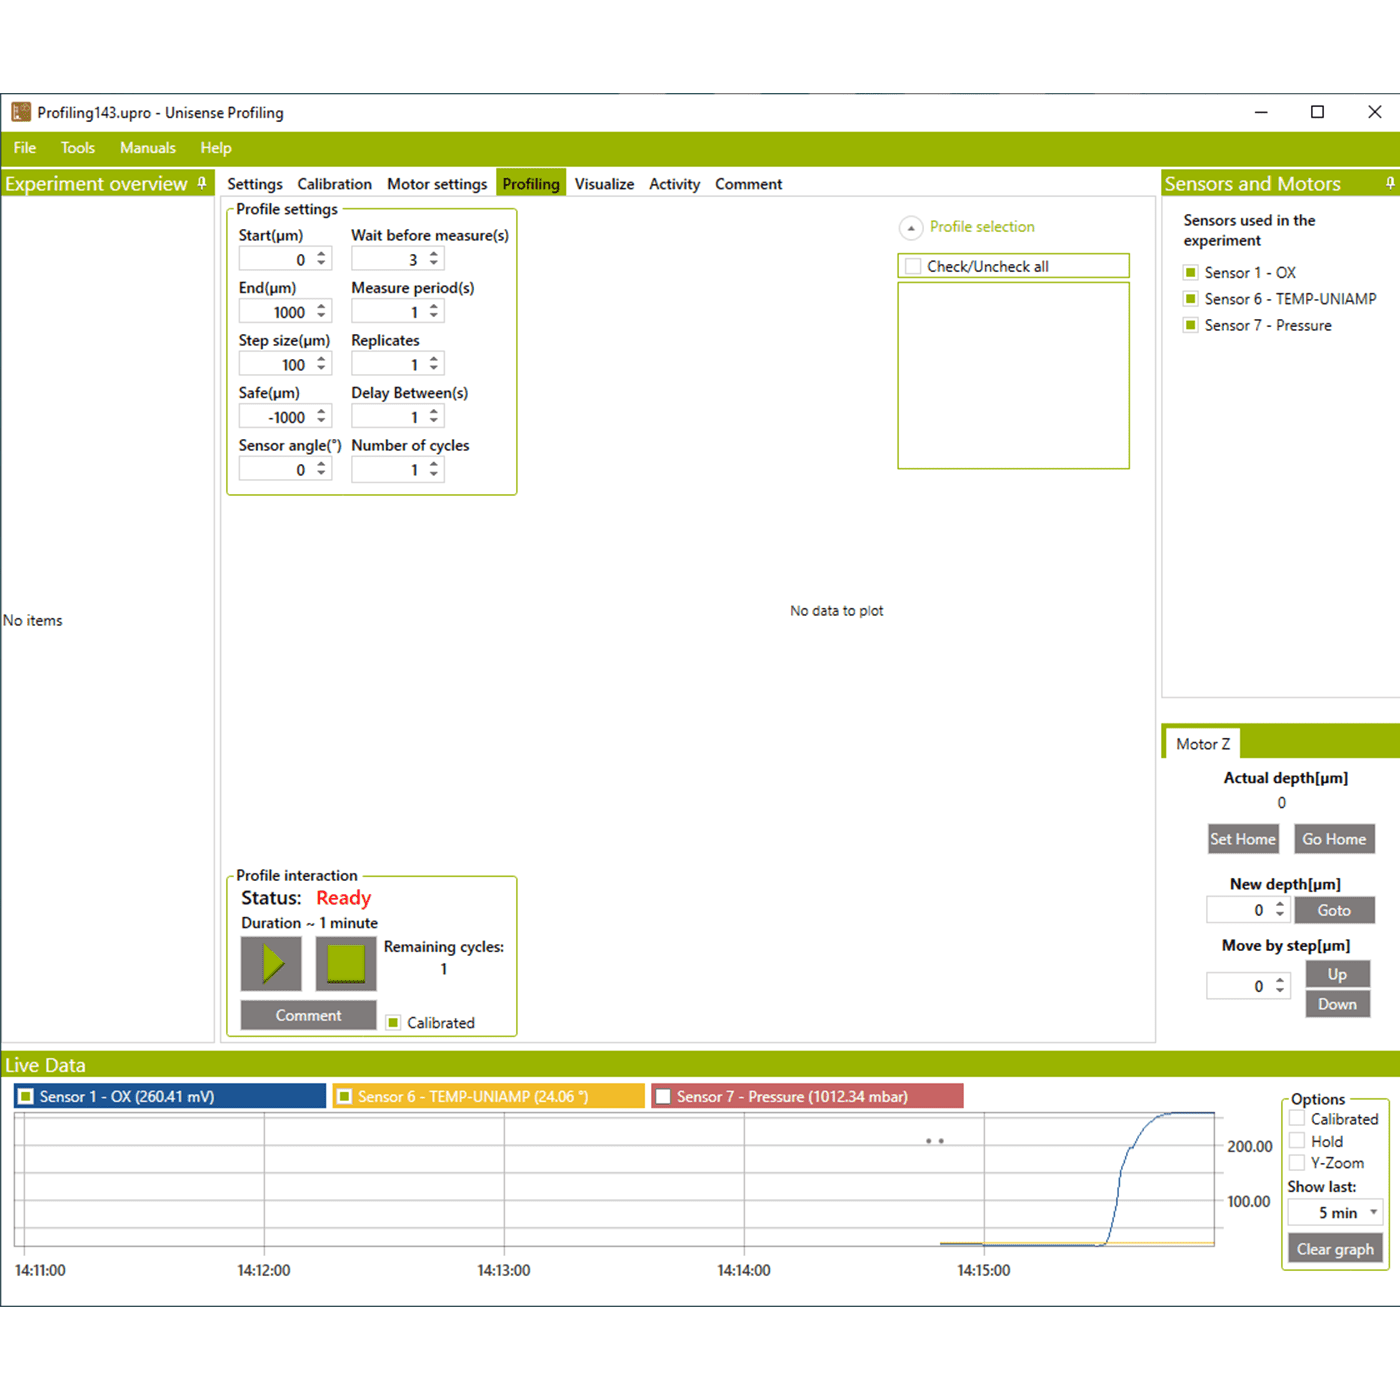
Task: Switch to the Visualize tab
Action: tap(604, 184)
